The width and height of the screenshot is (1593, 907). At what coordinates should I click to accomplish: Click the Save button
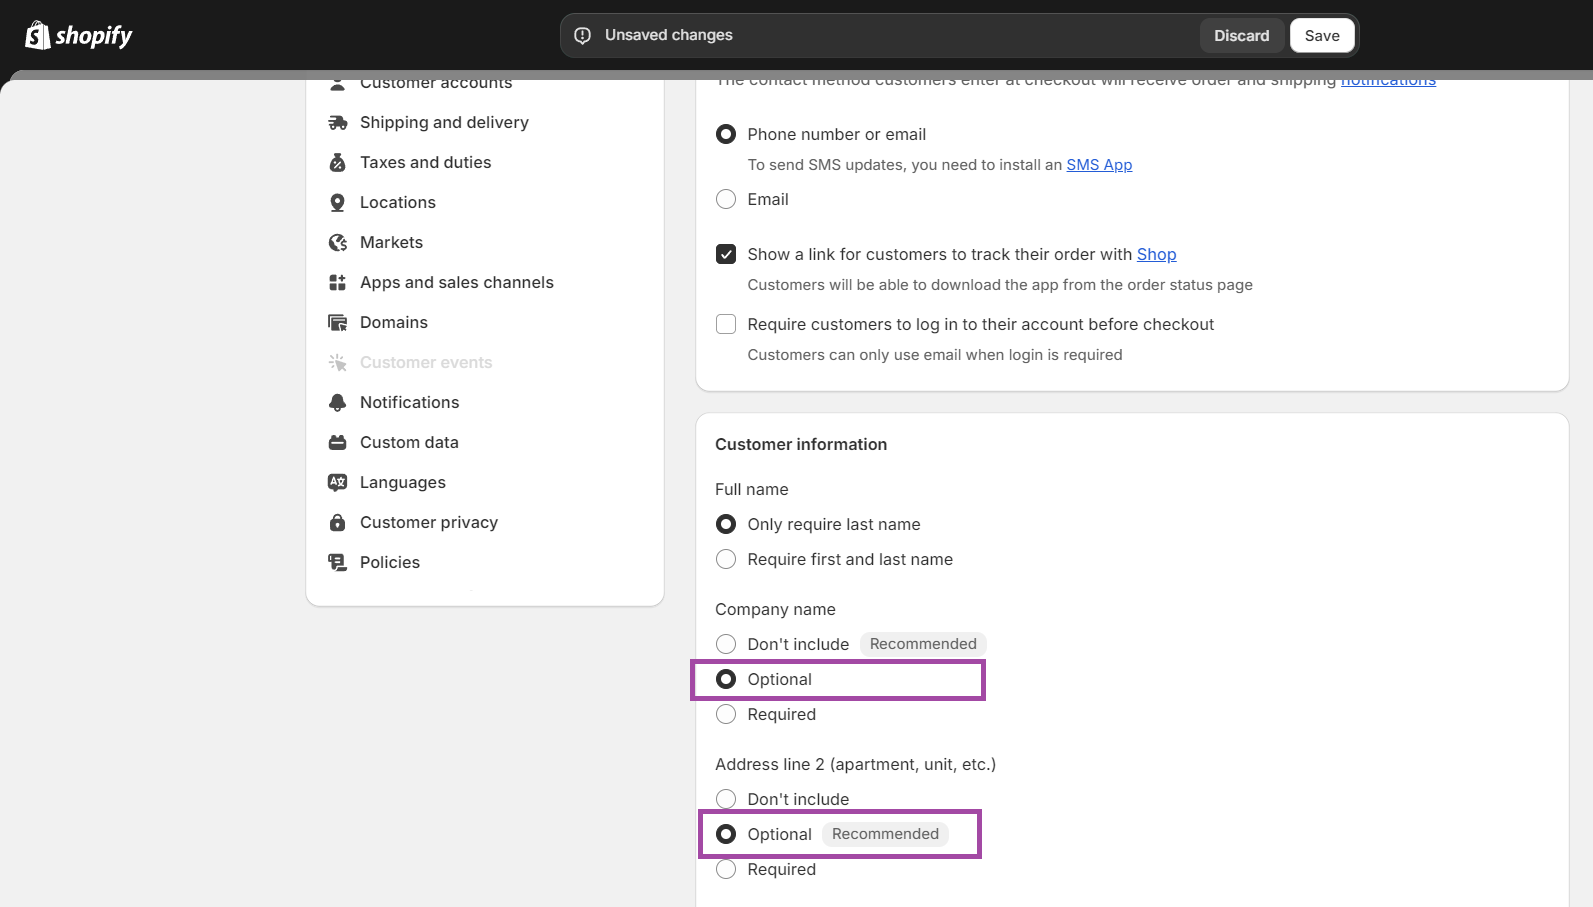tap(1322, 36)
